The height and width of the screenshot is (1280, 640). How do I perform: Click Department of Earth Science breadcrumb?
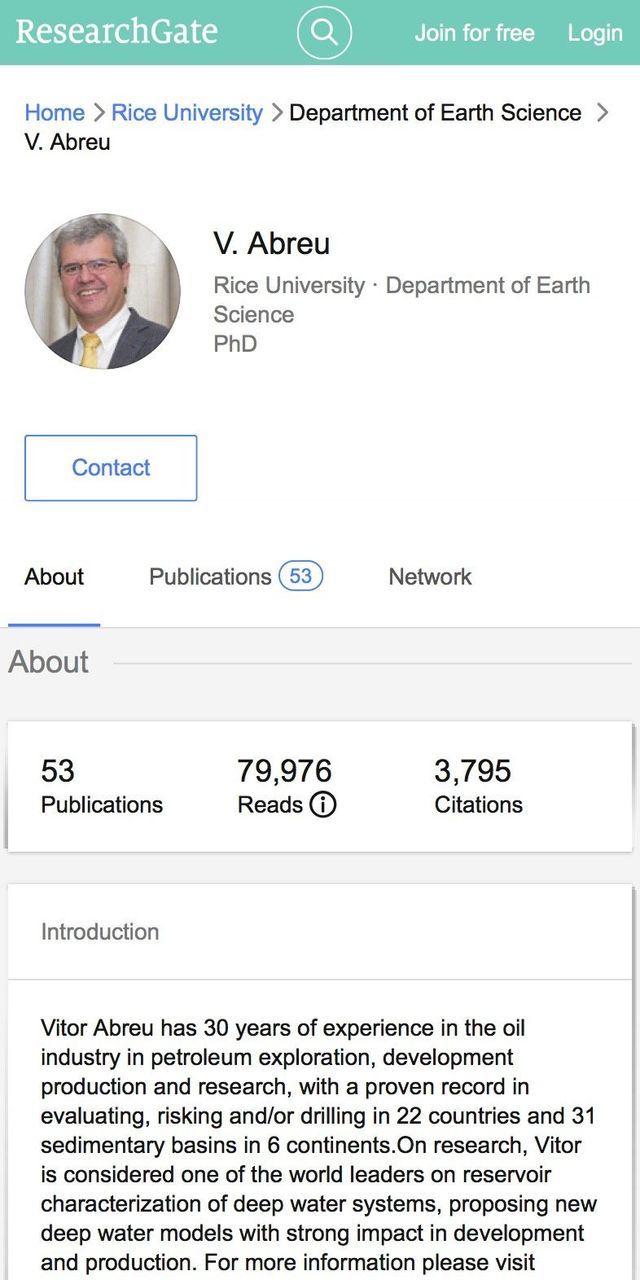[435, 113]
